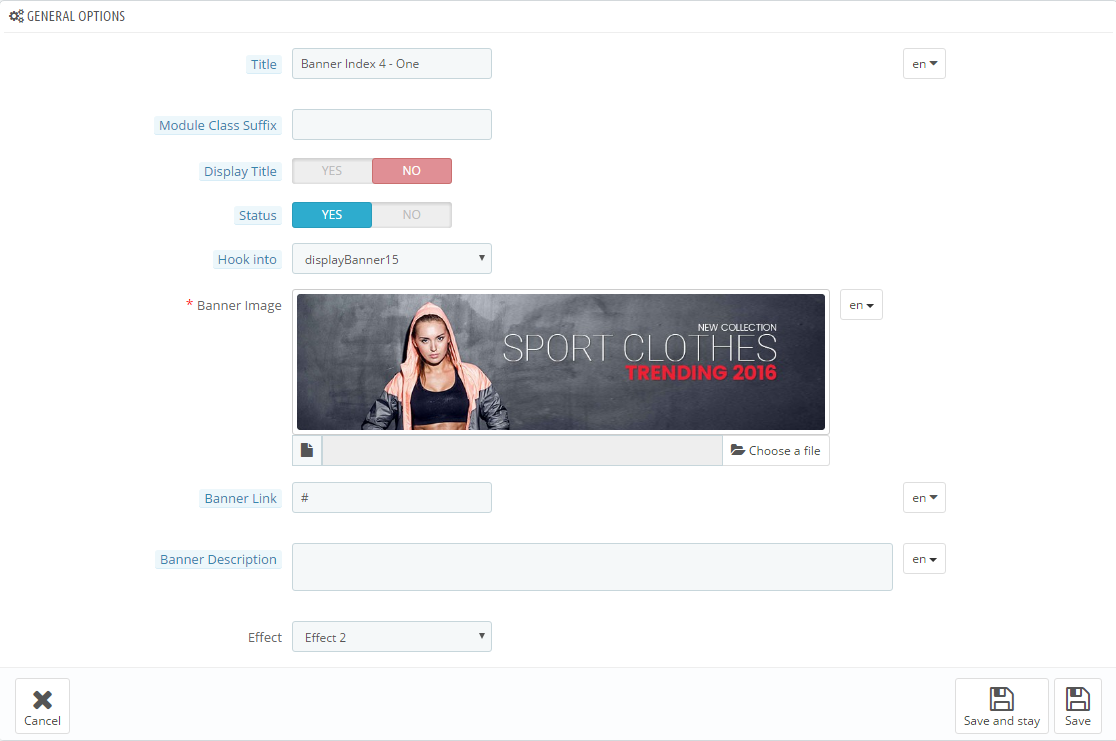The width and height of the screenshot is (1116, 741).
Task: Click the Module Class Suffix label
Action: point(218,125)
